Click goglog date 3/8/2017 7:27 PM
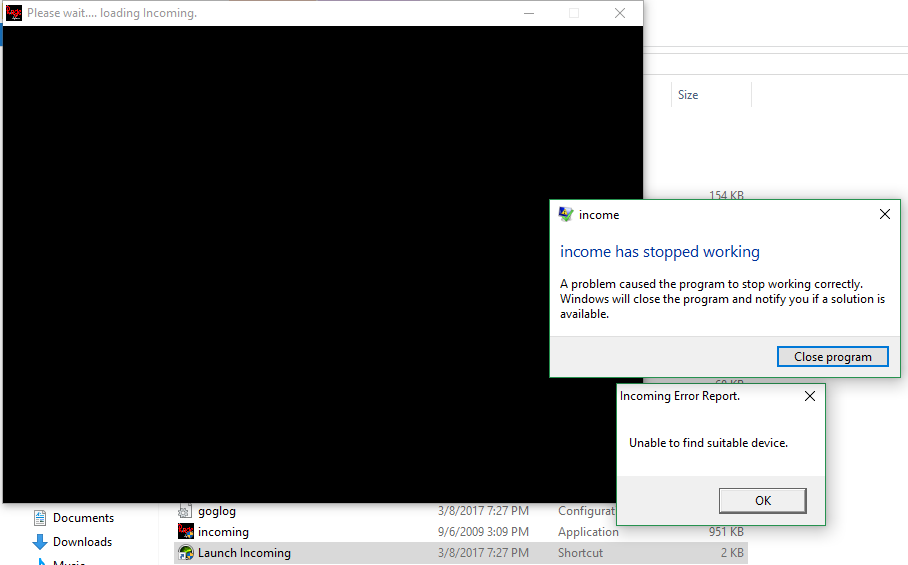 pos(483,511)
